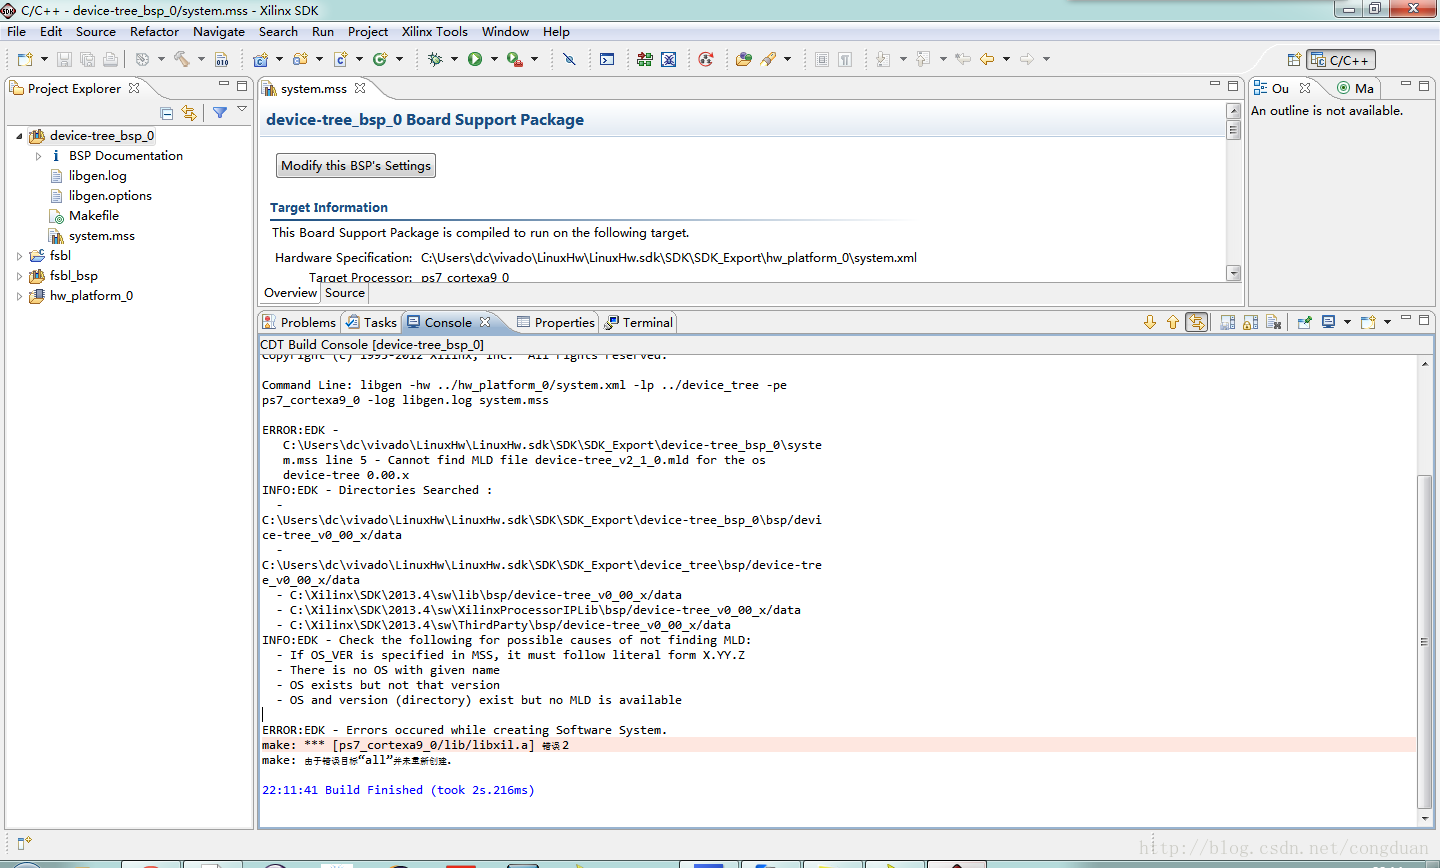Click the Pin Console icon

(x=1304, y=322)
